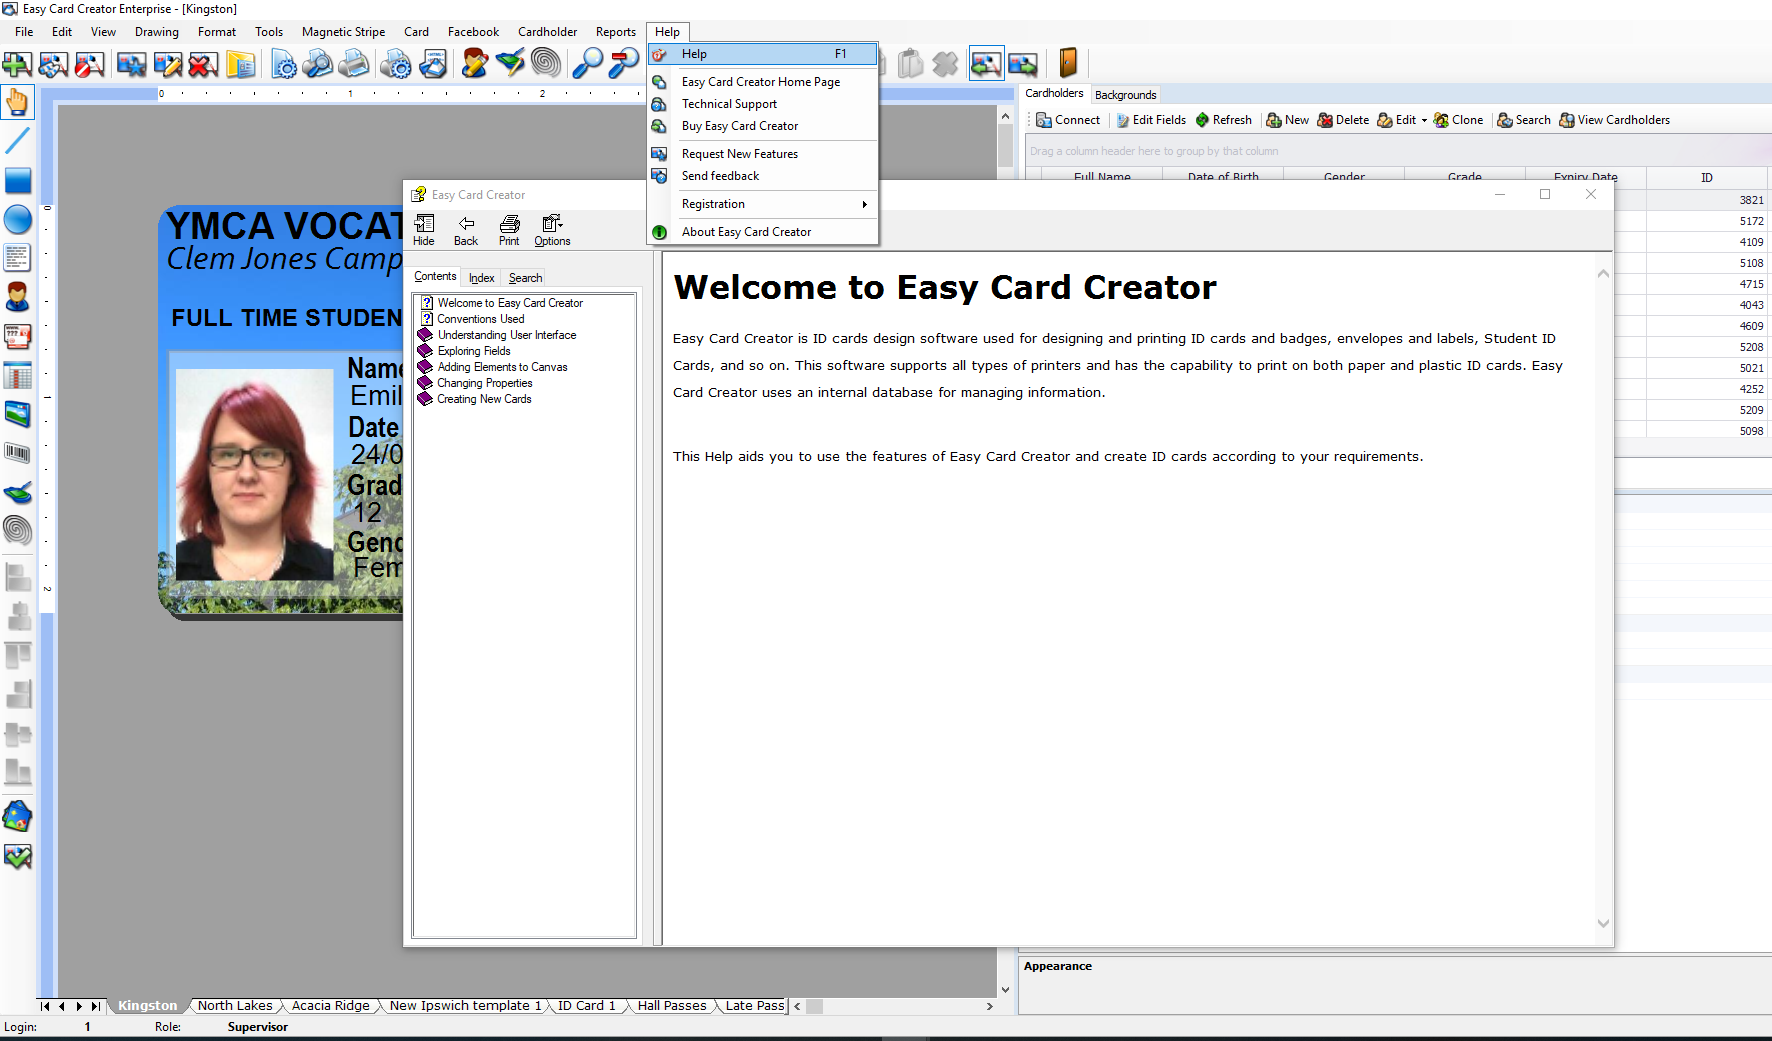
Task: Click the zoom in magnifier icon
Action: 588,64
